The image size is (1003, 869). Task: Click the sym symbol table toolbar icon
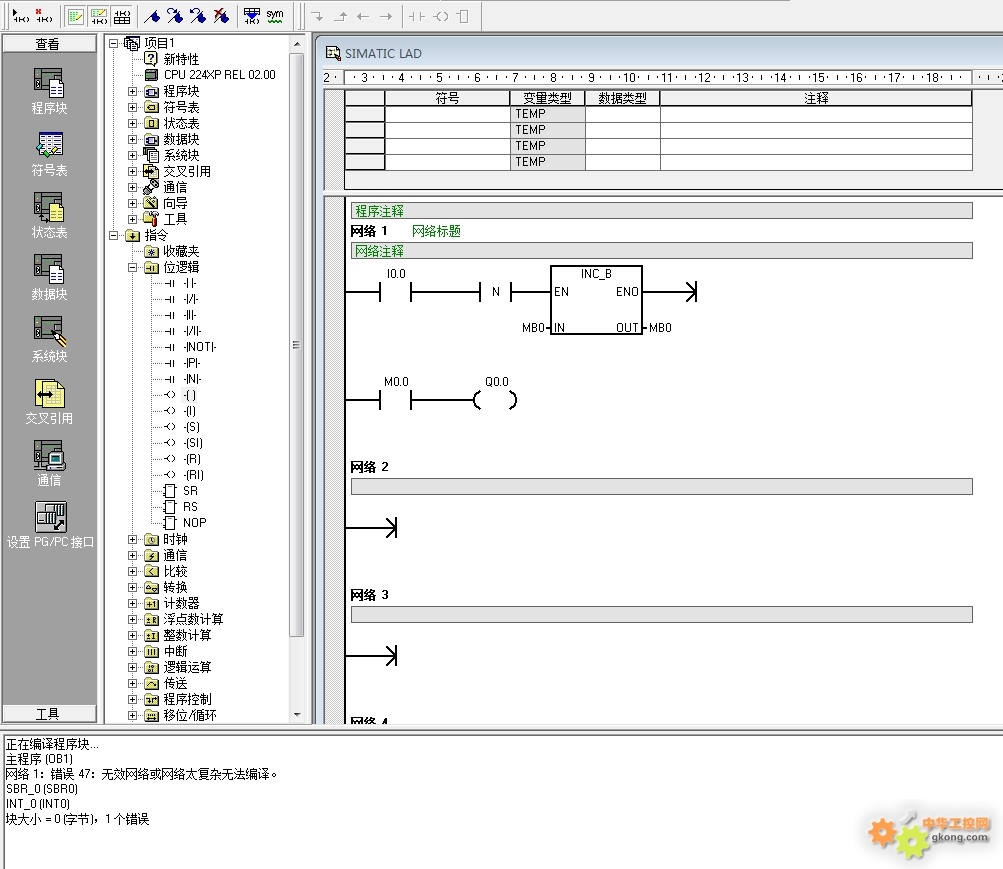[x=275, y=16]
